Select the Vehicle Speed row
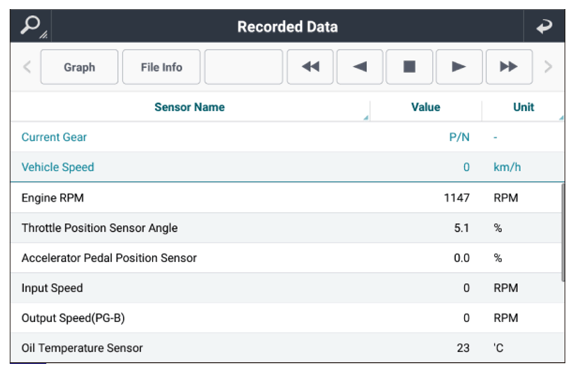 [287, 167]
